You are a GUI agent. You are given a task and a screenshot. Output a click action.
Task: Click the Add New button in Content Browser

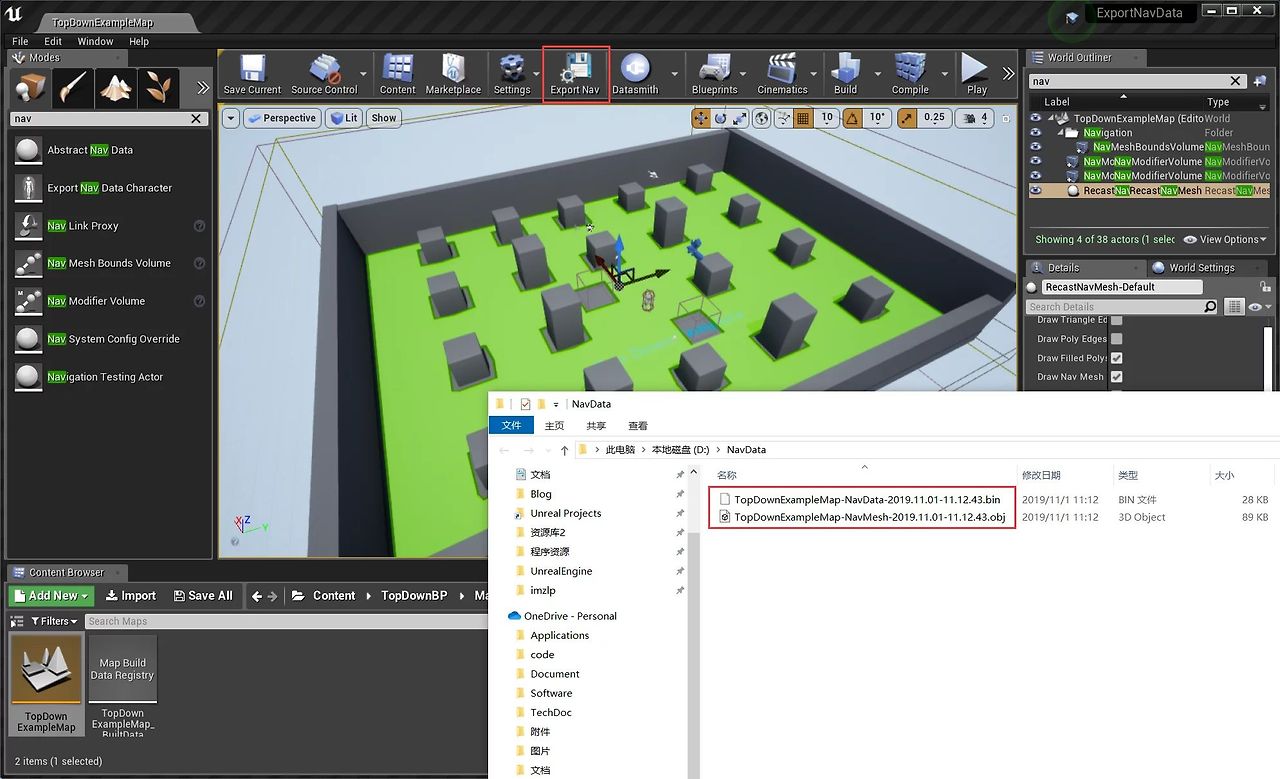51,596
